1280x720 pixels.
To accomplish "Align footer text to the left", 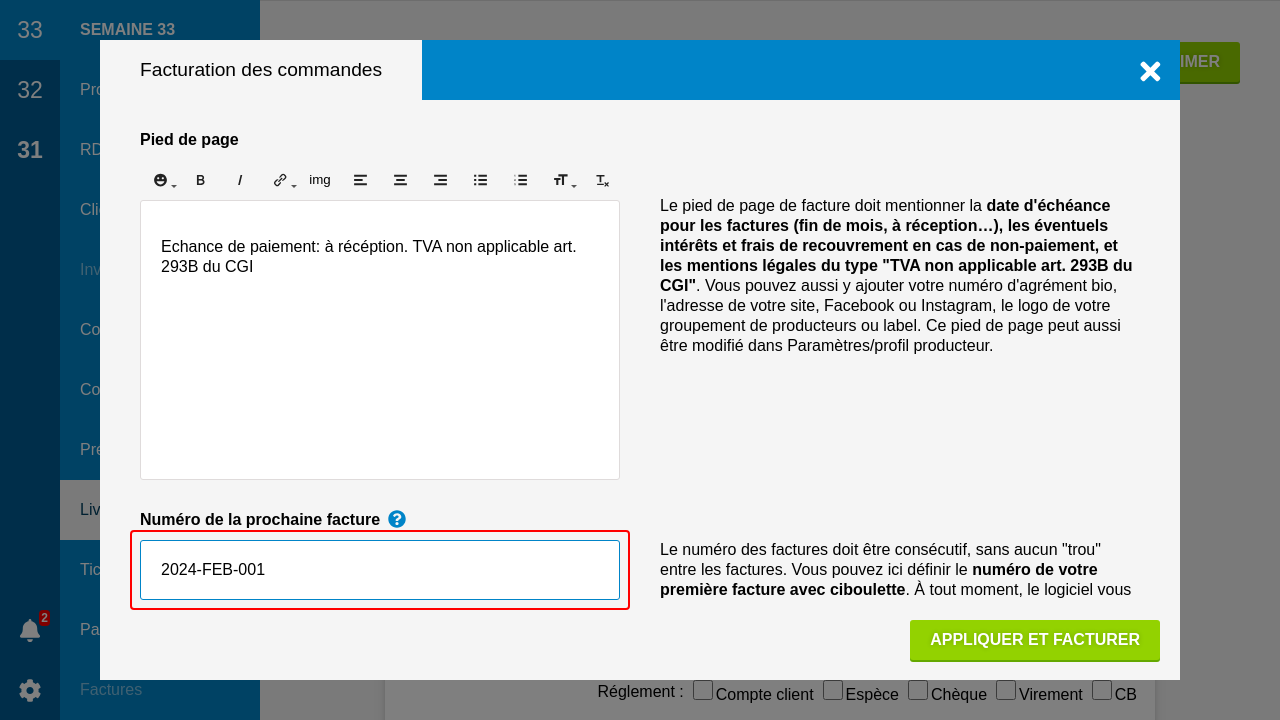I will point(360,180).
